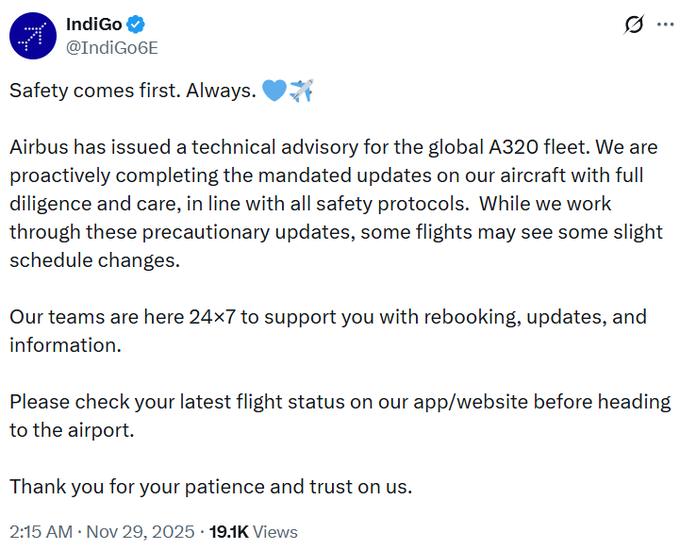Click the @IndiGo6E handle

[110, 45]
